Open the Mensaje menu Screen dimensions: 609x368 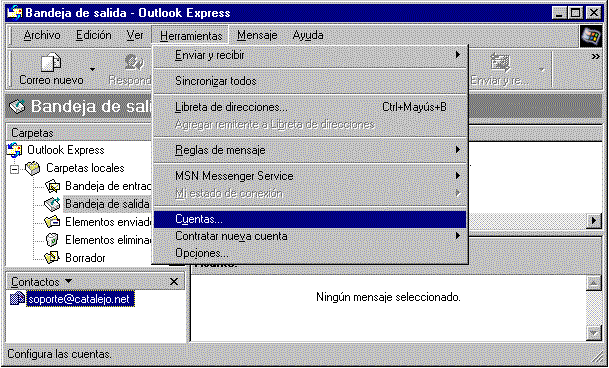257,35
